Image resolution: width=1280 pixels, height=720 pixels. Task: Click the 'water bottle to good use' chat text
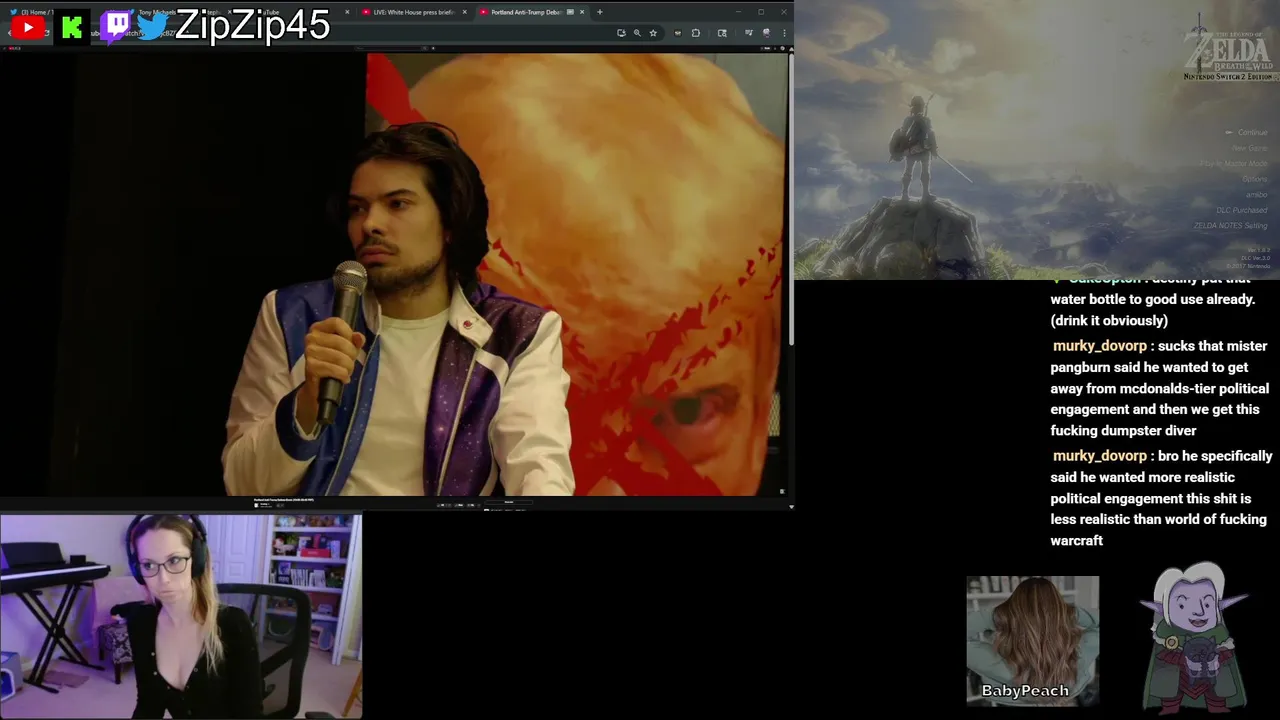1152,299
